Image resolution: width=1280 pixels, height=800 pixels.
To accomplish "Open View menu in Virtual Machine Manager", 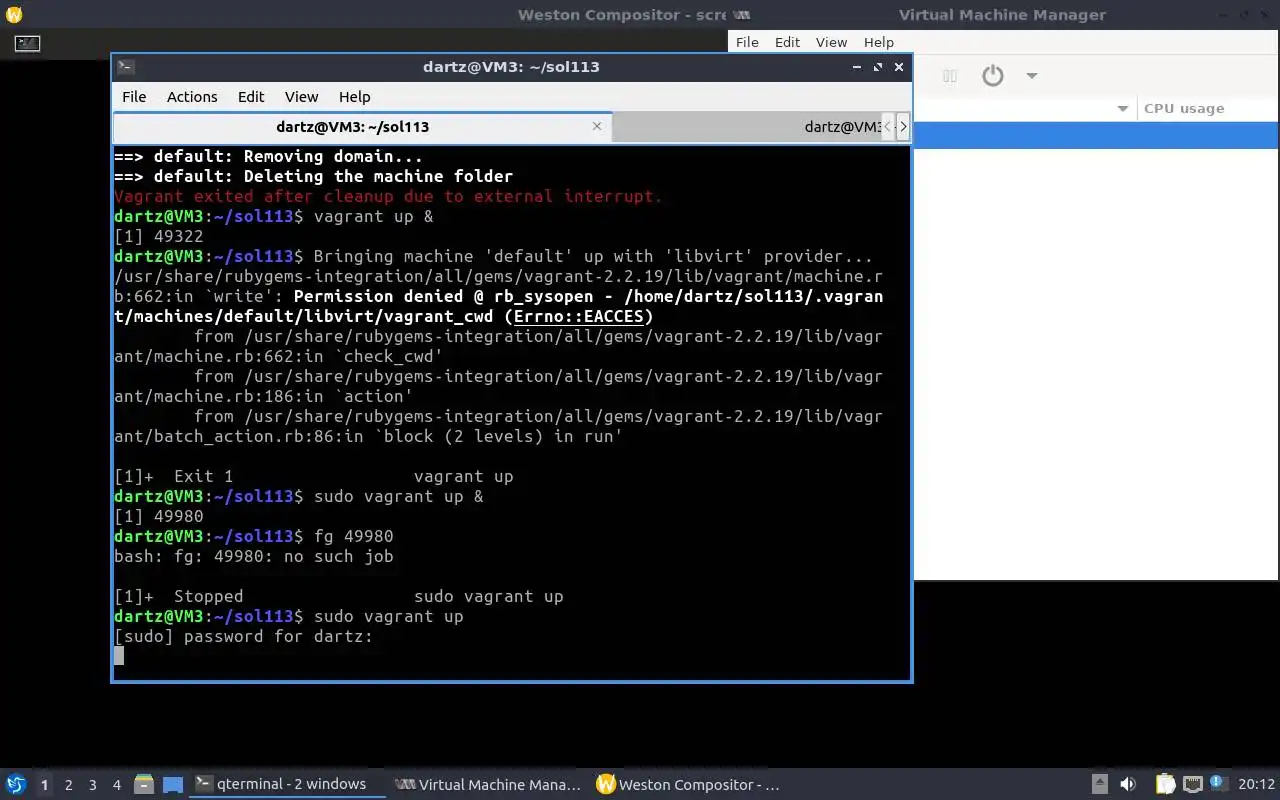I will pyautogui.click(x=831, y=42).
